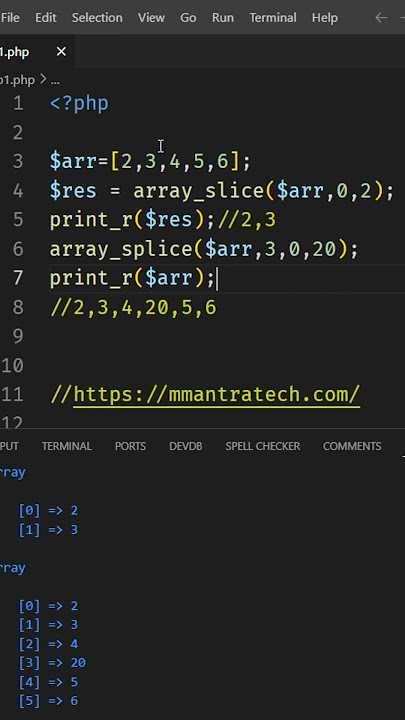Open the Go menu
The image size is (405, 720).
point(188,18)
